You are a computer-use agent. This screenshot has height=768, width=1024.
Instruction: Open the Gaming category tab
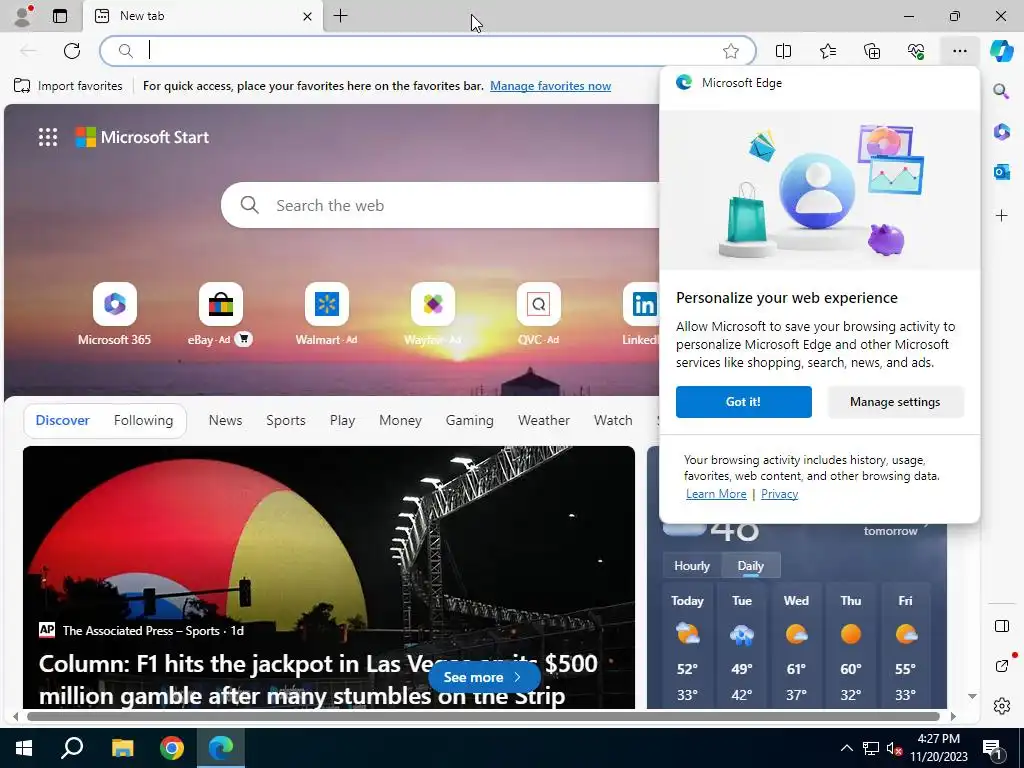click(470, 420)
